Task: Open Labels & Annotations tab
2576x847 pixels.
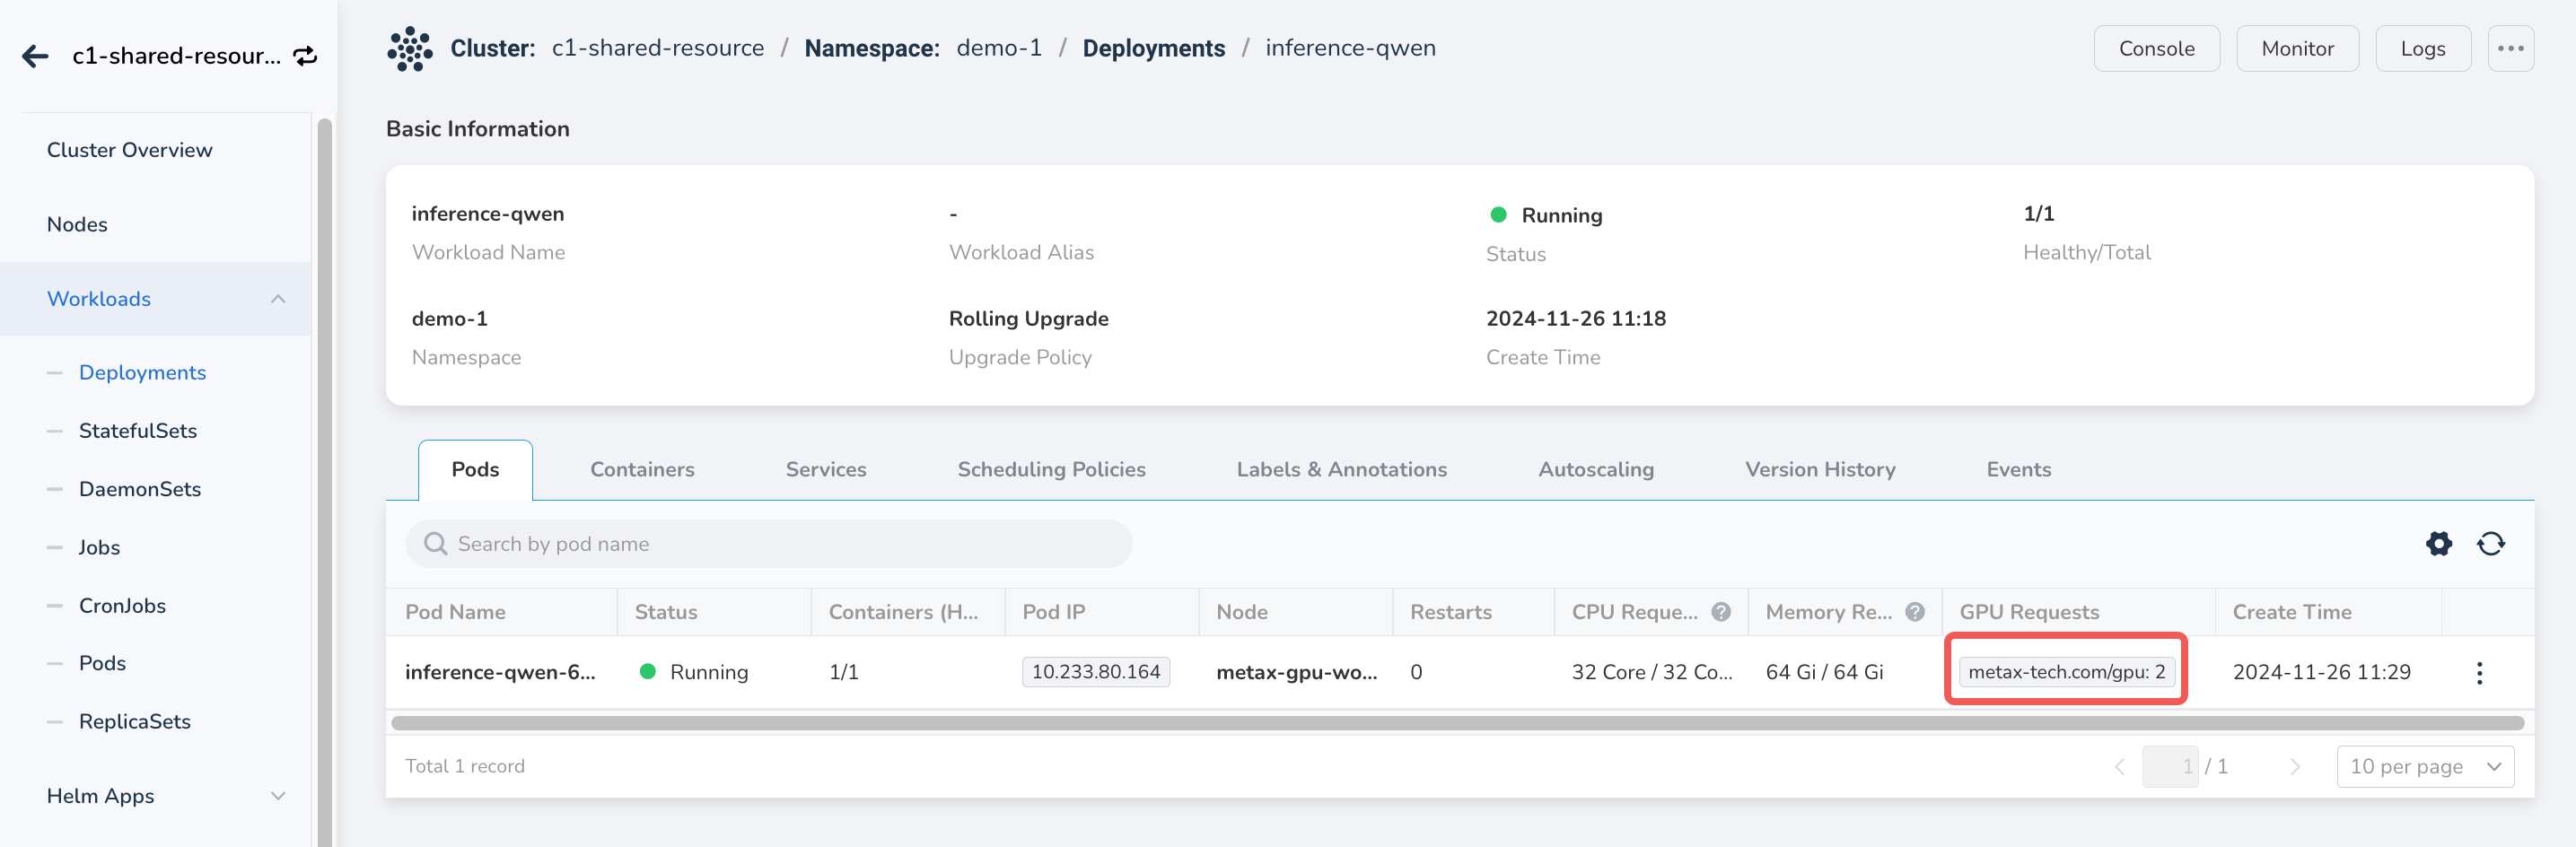Action: pos(1341,470)
